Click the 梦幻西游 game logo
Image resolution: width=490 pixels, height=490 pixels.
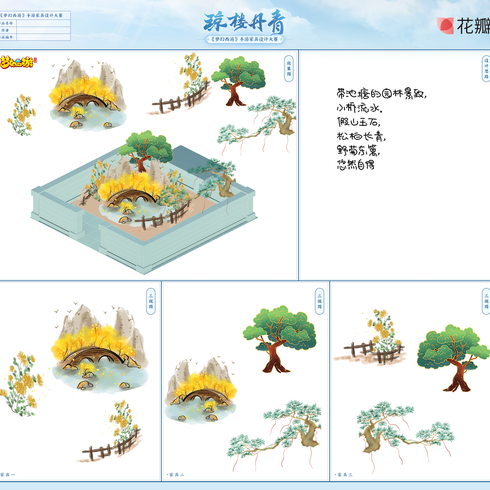click(18, 62)
